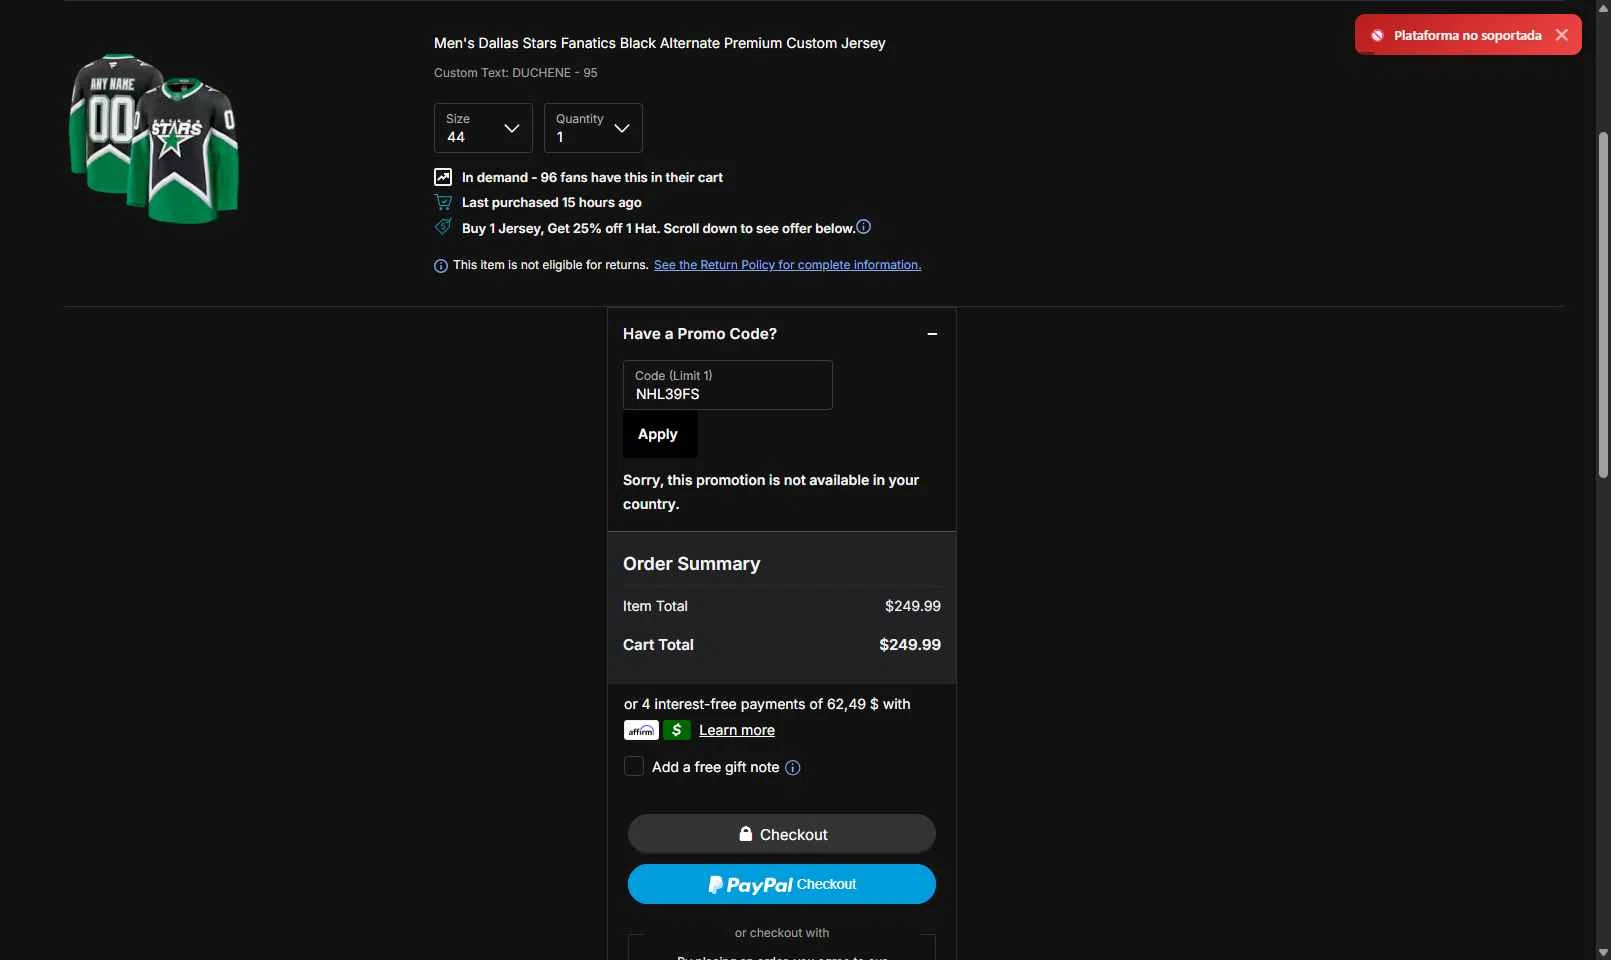
Task: Click the Cart Total amount $249.99
Action: tap(910, 645)
